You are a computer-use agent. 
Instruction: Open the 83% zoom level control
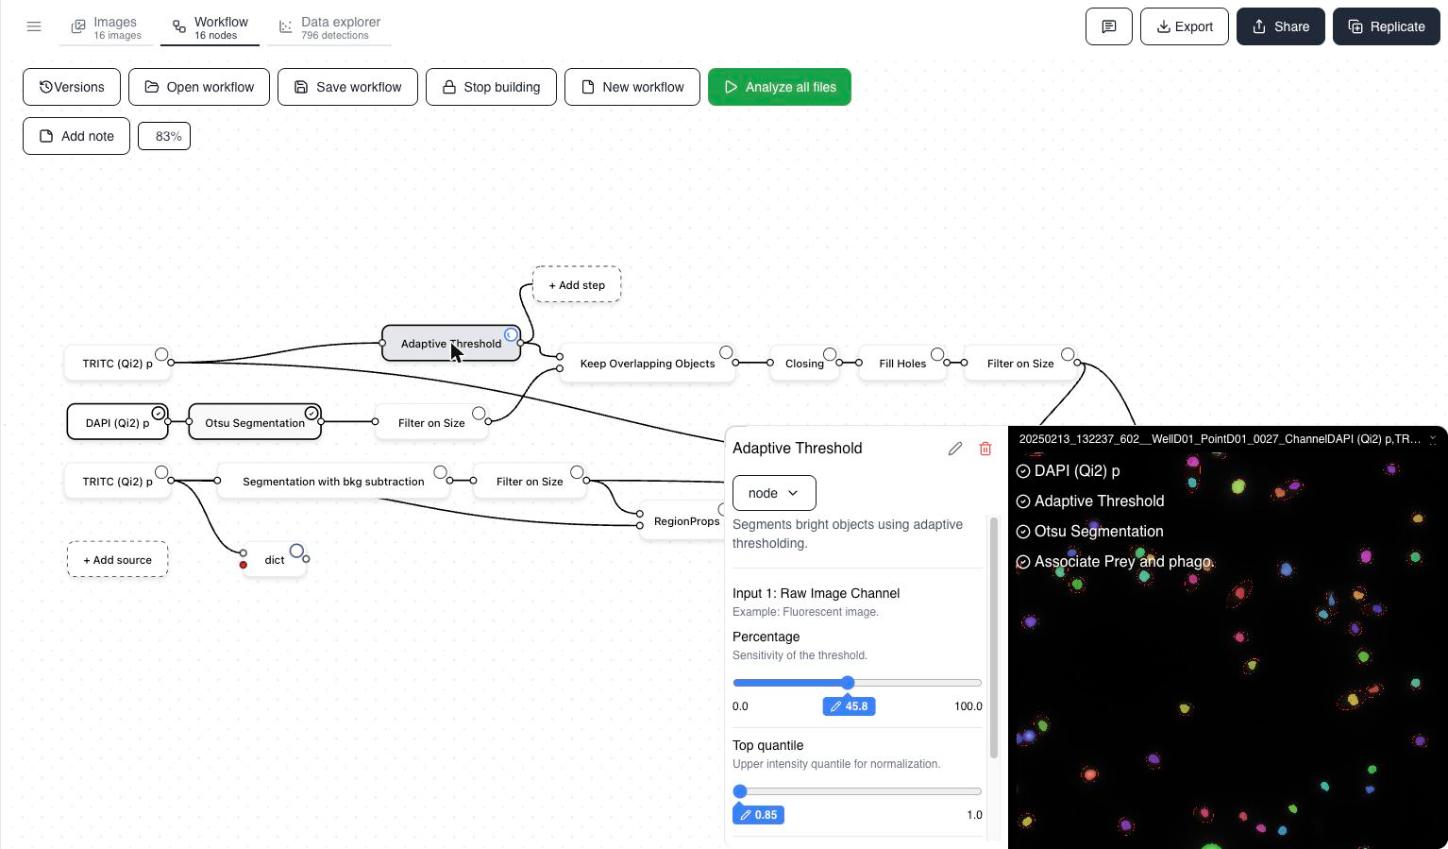coord(164,136)
